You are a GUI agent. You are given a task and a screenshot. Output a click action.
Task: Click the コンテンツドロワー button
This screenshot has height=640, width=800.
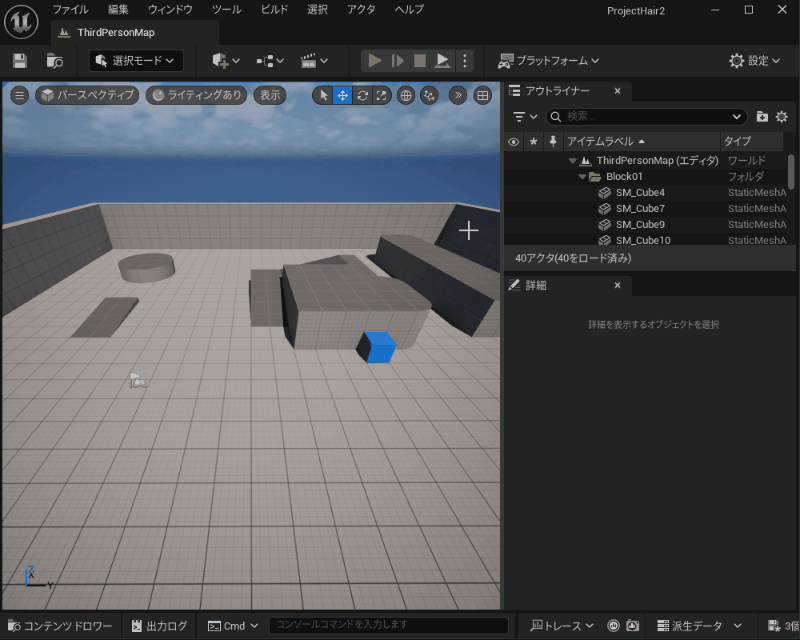click(x=60, y=626)
